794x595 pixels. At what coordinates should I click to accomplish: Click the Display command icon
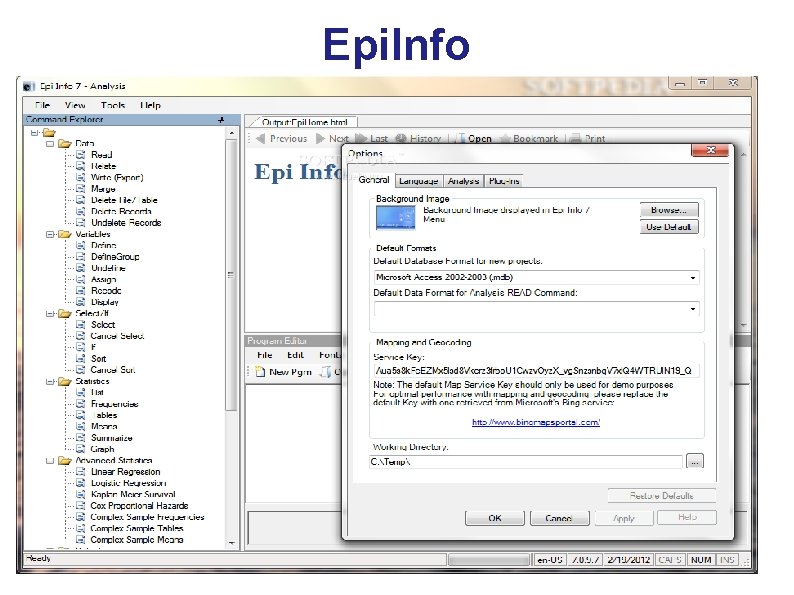[x=80, y=302]
